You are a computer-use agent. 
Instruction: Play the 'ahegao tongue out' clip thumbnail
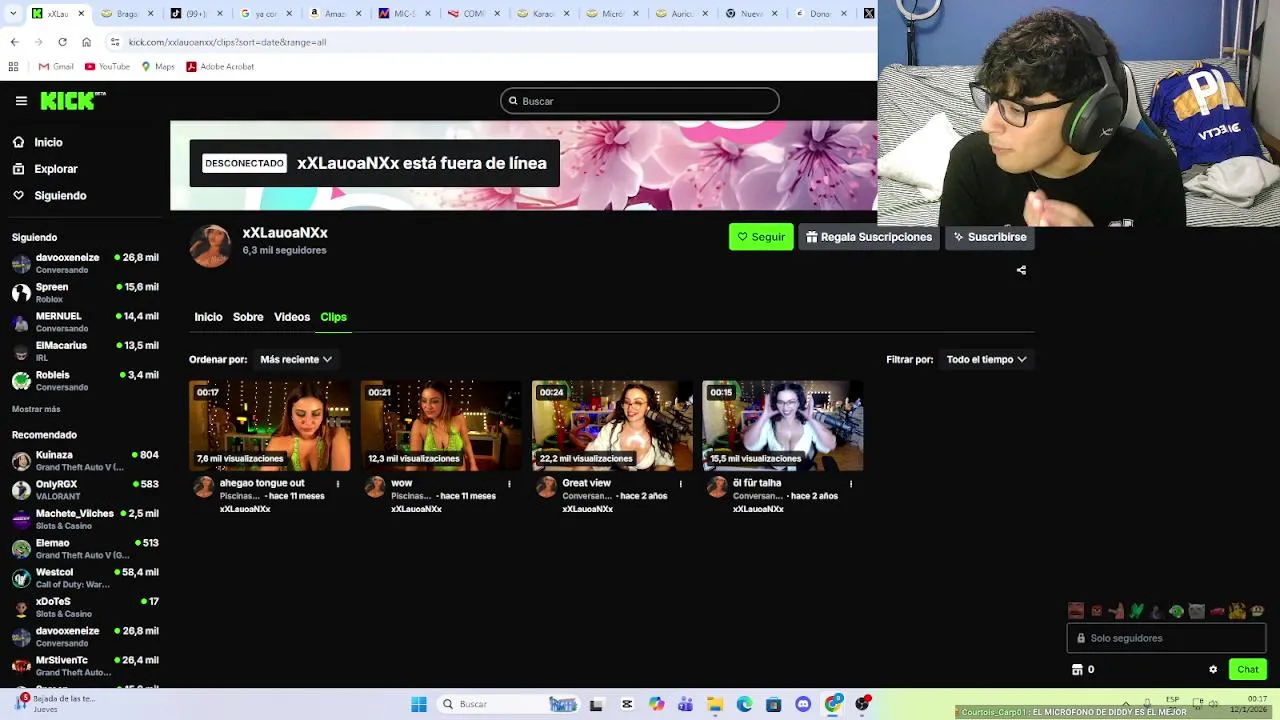(270, 425)
